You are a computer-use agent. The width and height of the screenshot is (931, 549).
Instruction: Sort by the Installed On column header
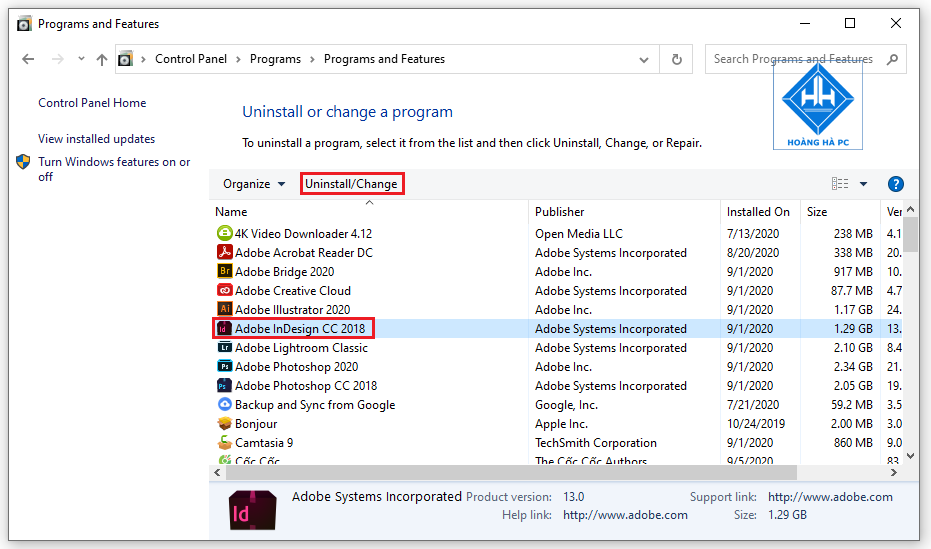[761, 212]
